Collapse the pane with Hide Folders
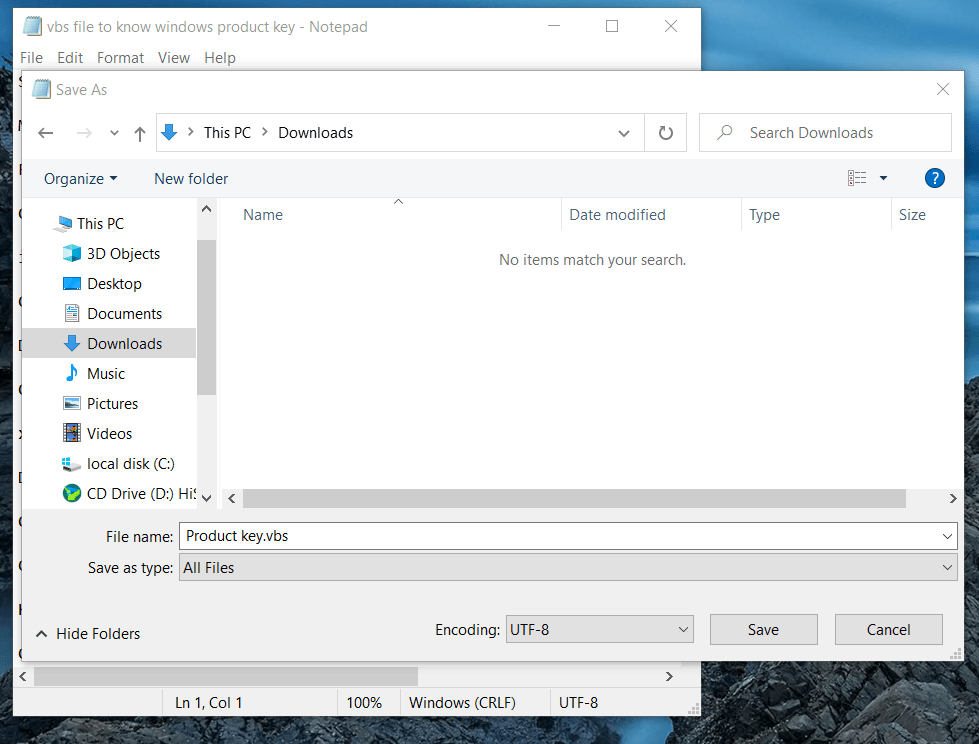The width and height of the screenshot is (979, 744). pyautogui.click(x=88, y=634)
